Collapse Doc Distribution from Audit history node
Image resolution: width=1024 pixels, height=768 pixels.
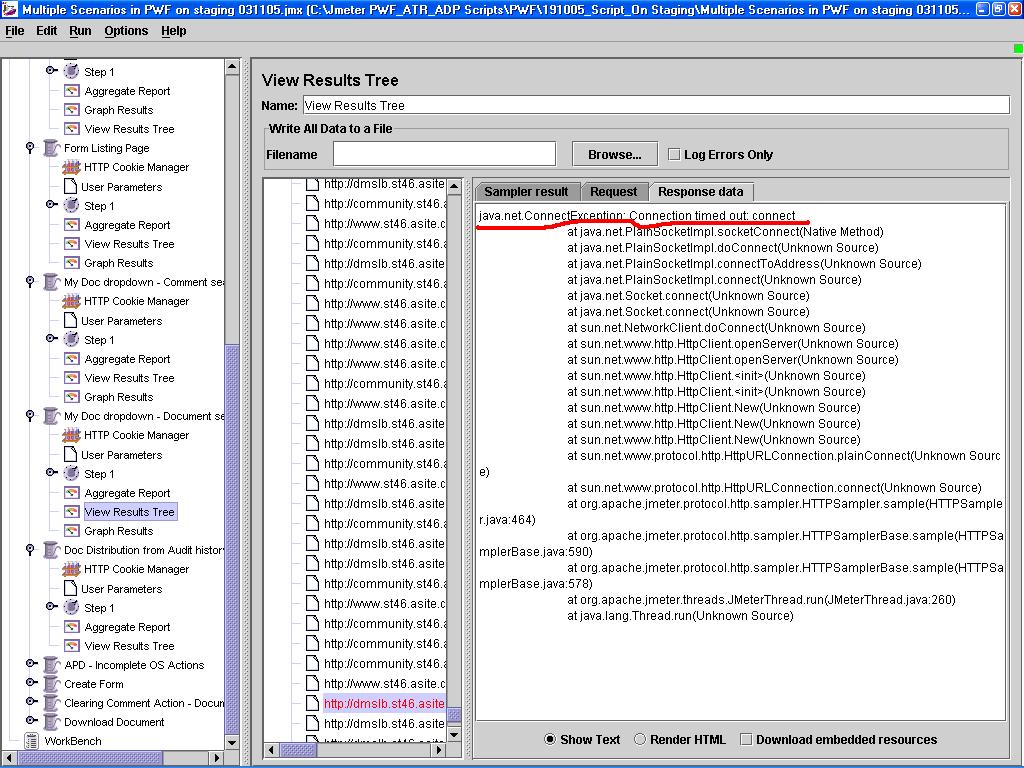(x=30, y=549)
